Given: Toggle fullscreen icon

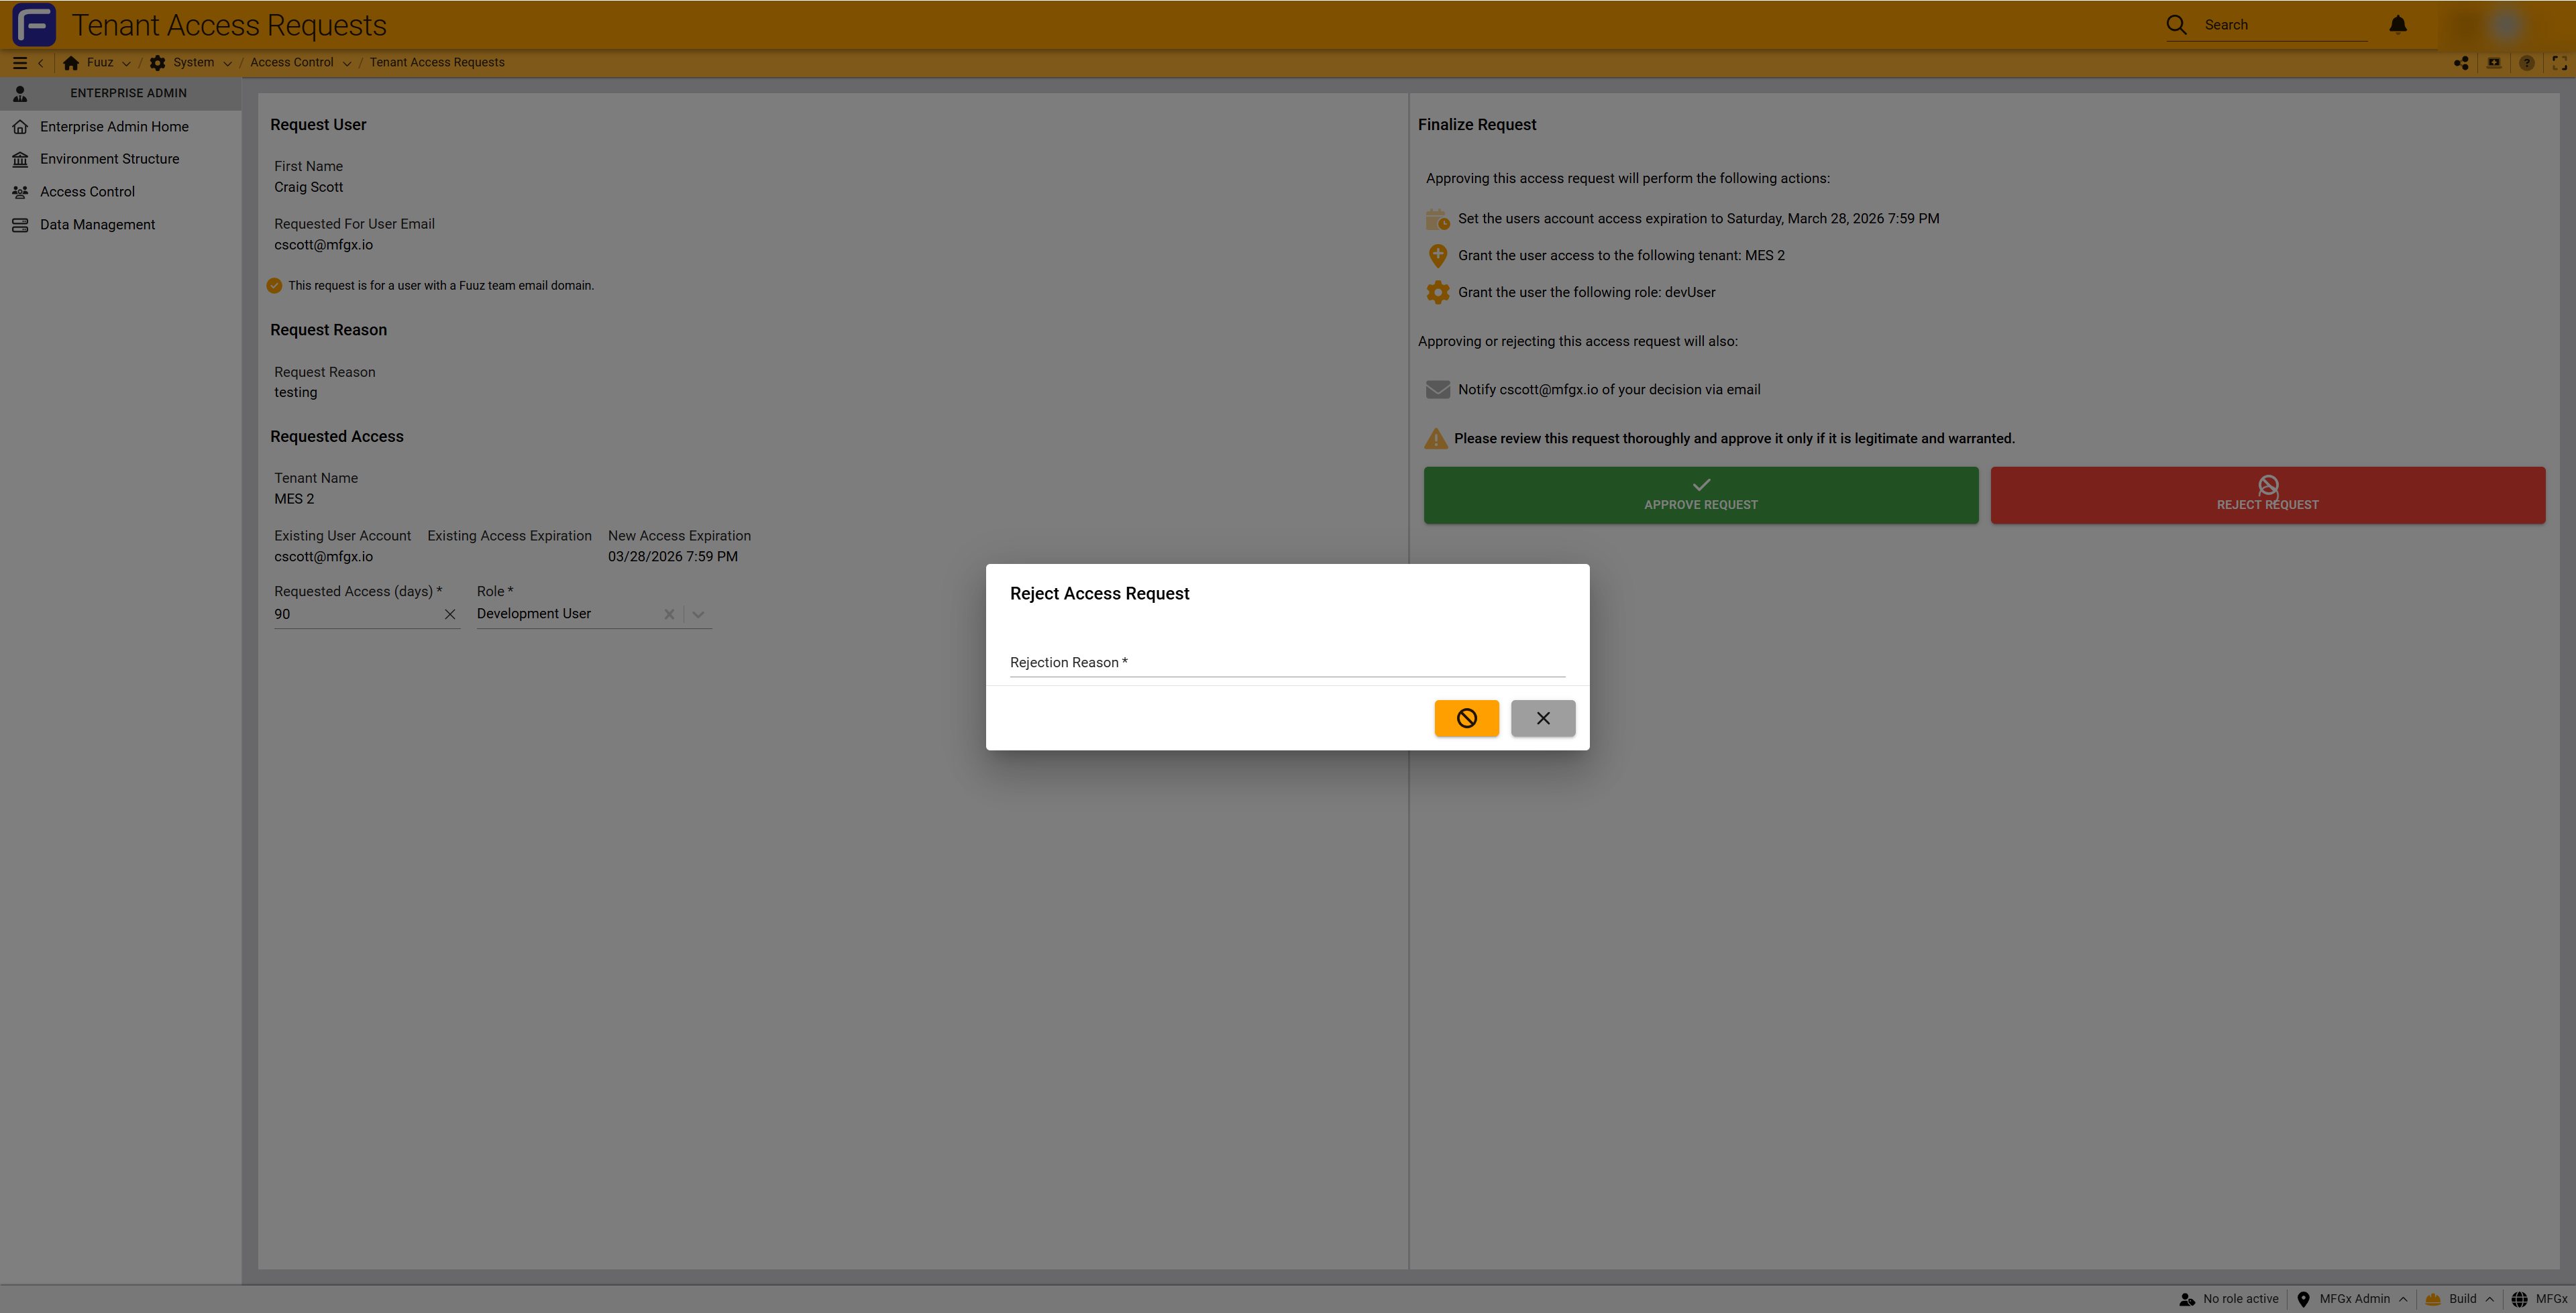Looking at the screenshot, I should 2560,63.
